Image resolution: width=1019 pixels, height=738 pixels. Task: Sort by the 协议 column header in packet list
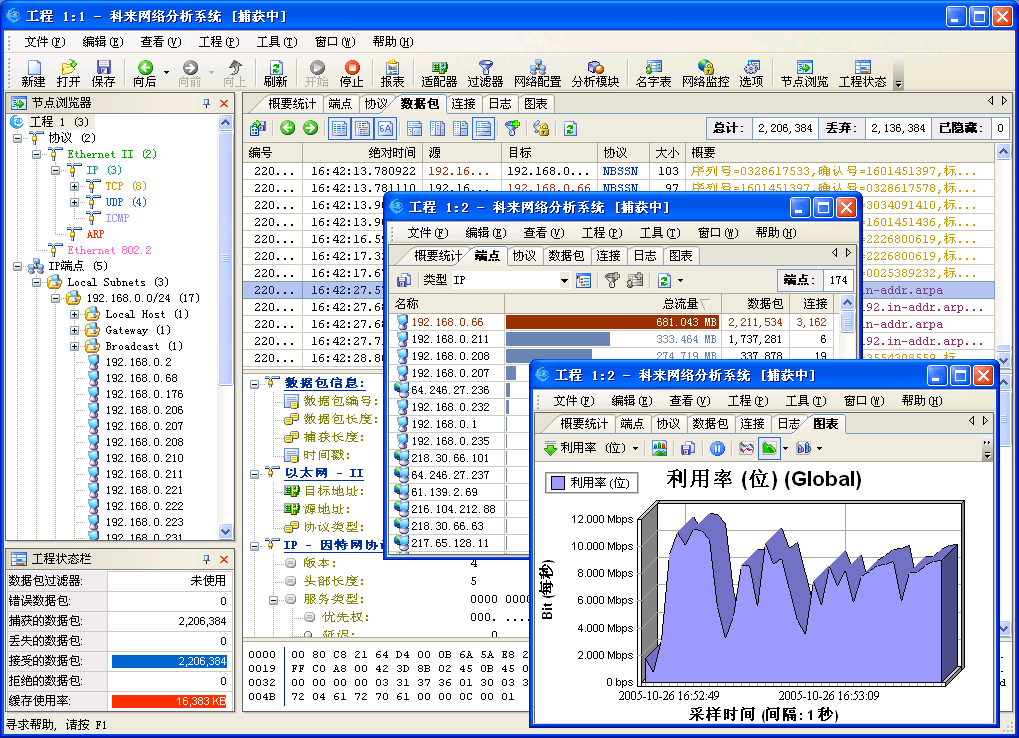tap(623, 153)
